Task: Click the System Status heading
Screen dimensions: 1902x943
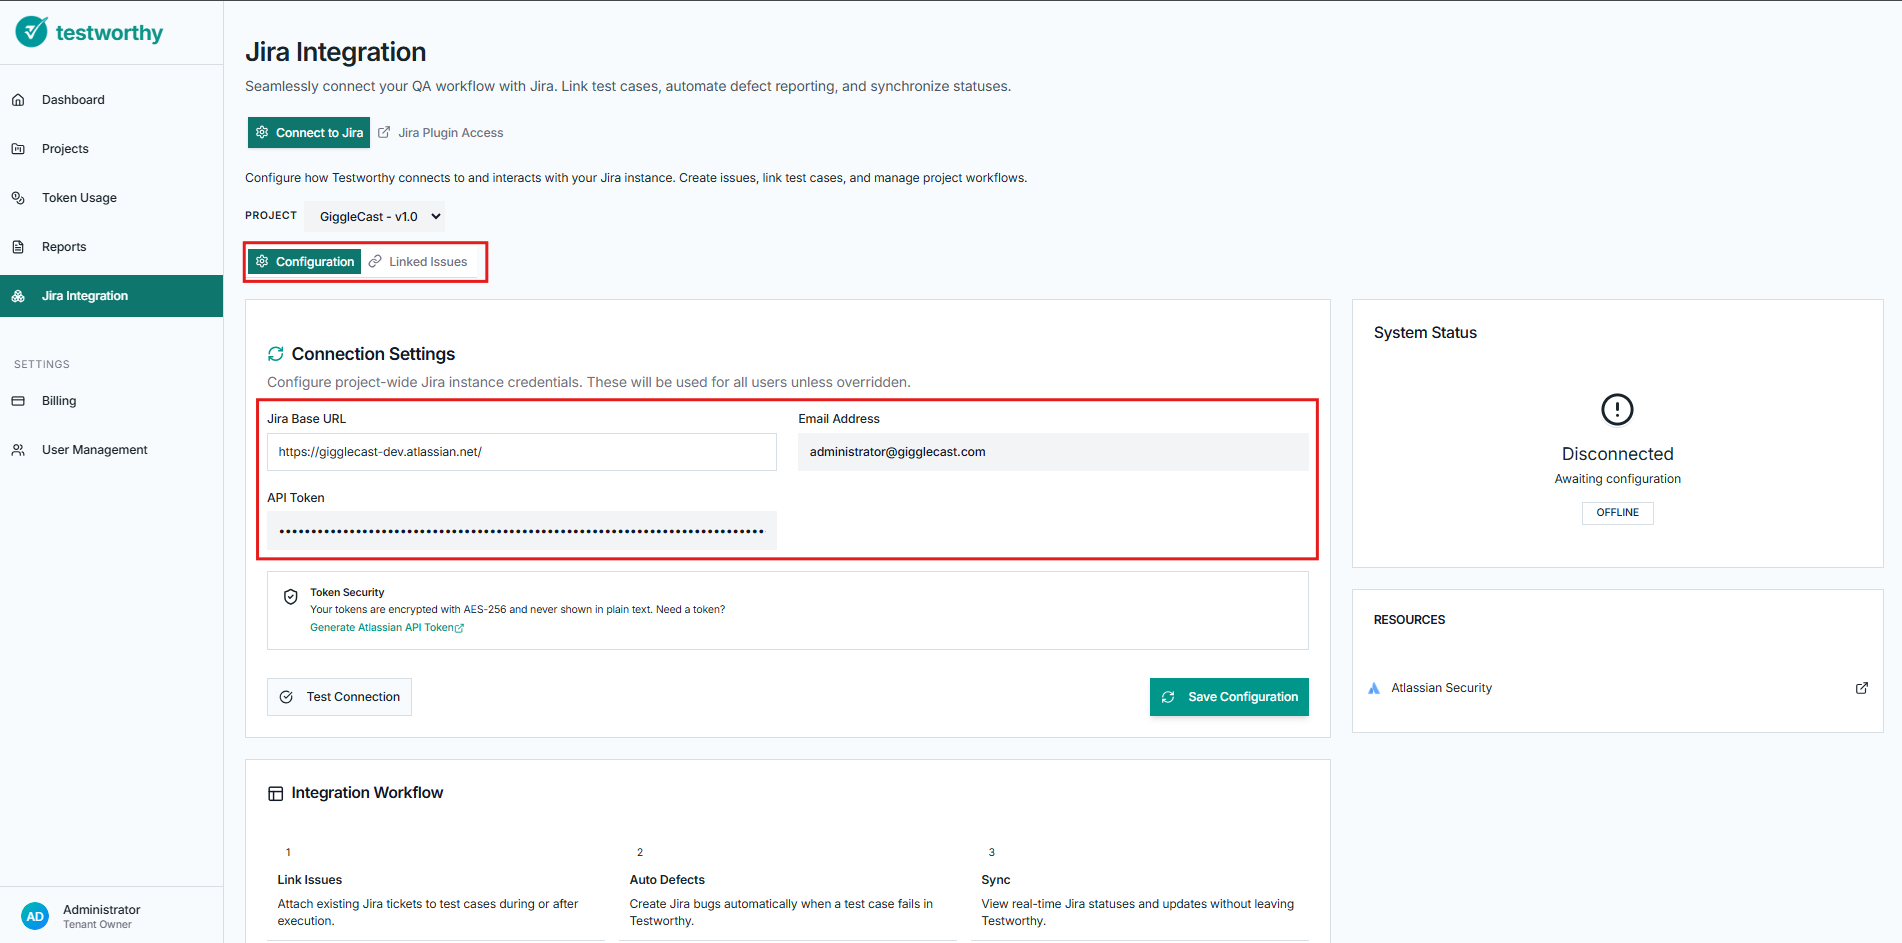Action: 1425,333
